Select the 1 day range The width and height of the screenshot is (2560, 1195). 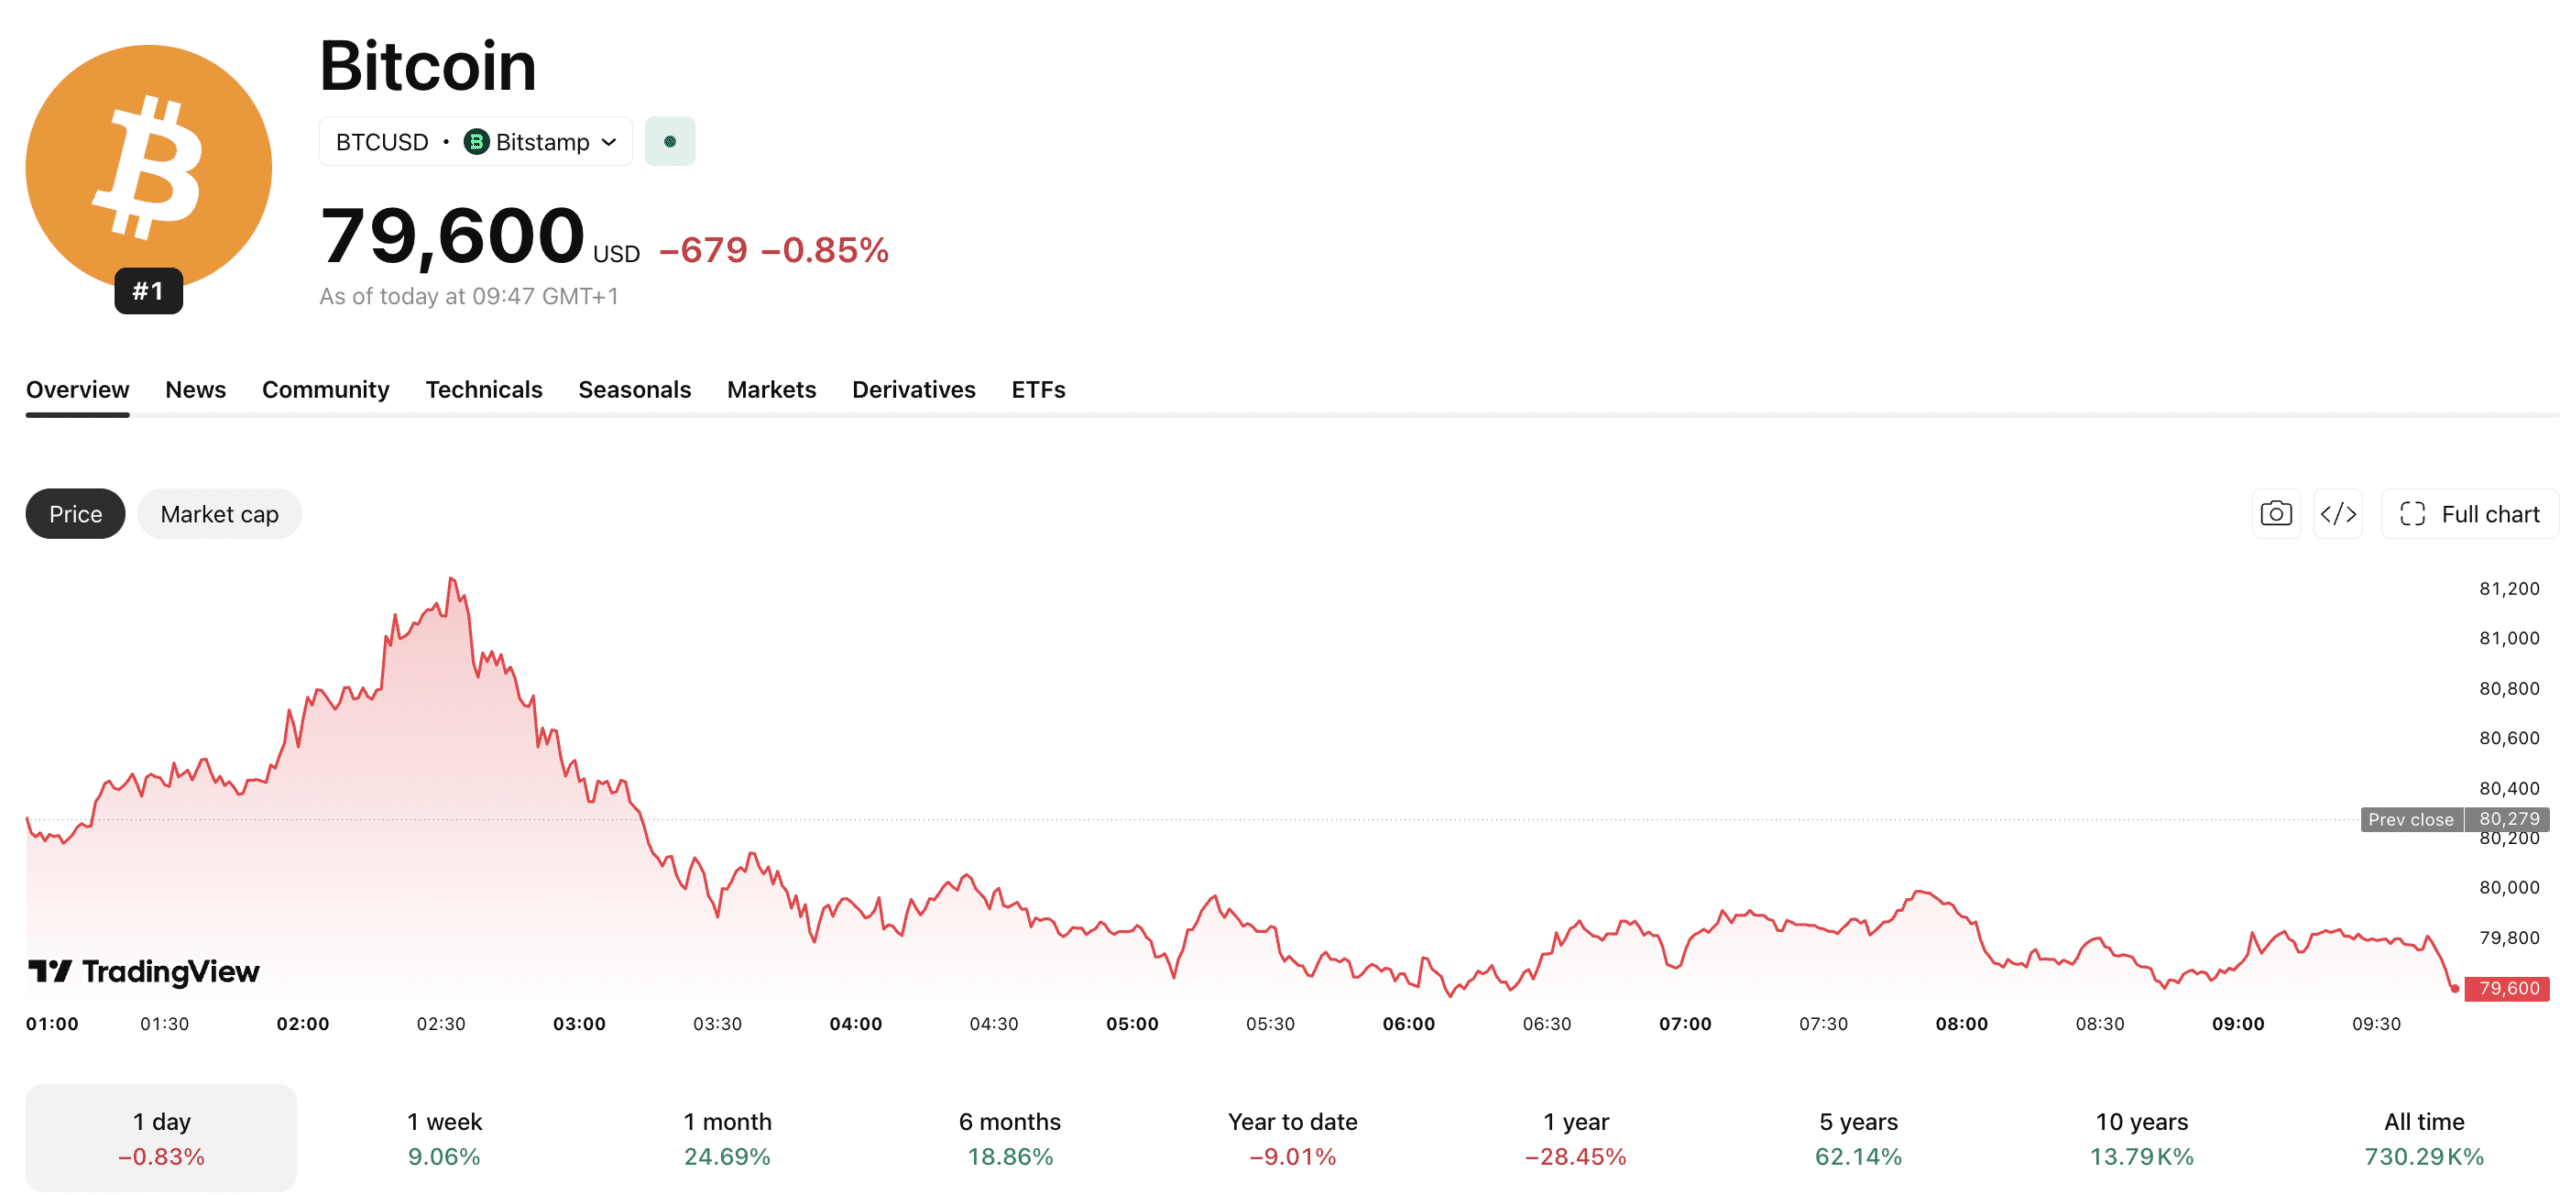(x=161, y=1138)
